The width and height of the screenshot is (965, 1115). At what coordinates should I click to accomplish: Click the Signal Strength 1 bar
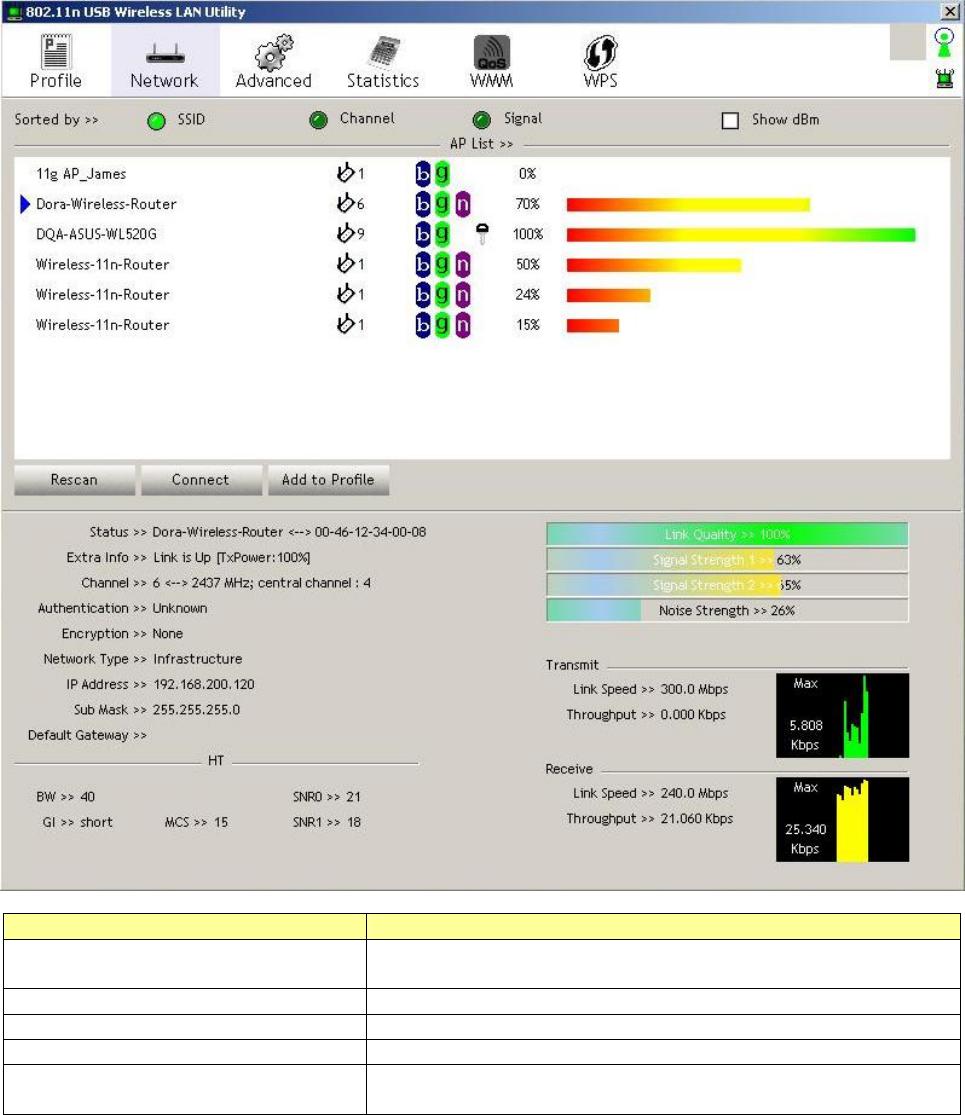tap(727, 560)
